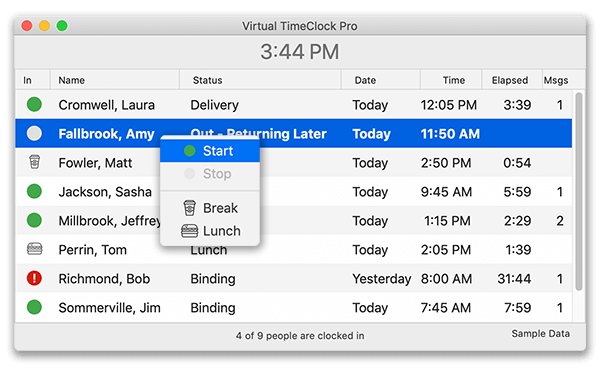Click the 3:44 PM clock display
The width and height of the screenshot is (602, 369).
(300, 52)
